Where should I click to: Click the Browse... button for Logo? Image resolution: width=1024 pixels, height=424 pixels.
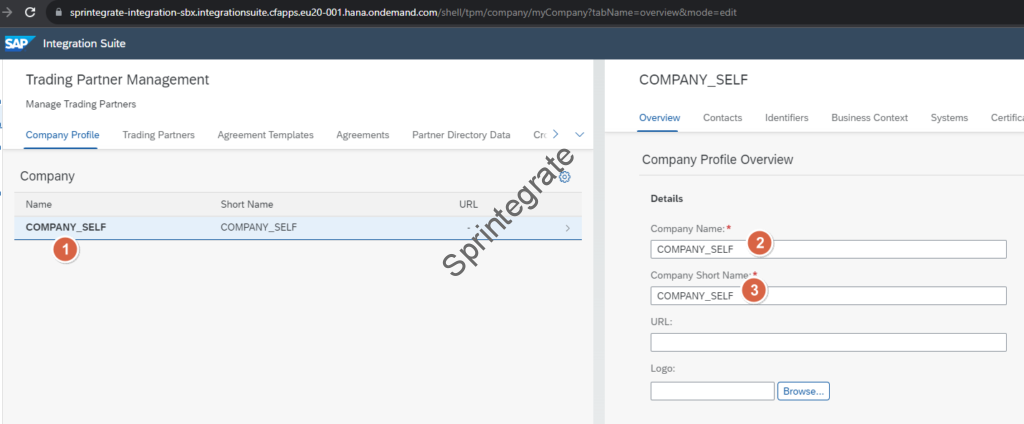[x=803, y=391]
